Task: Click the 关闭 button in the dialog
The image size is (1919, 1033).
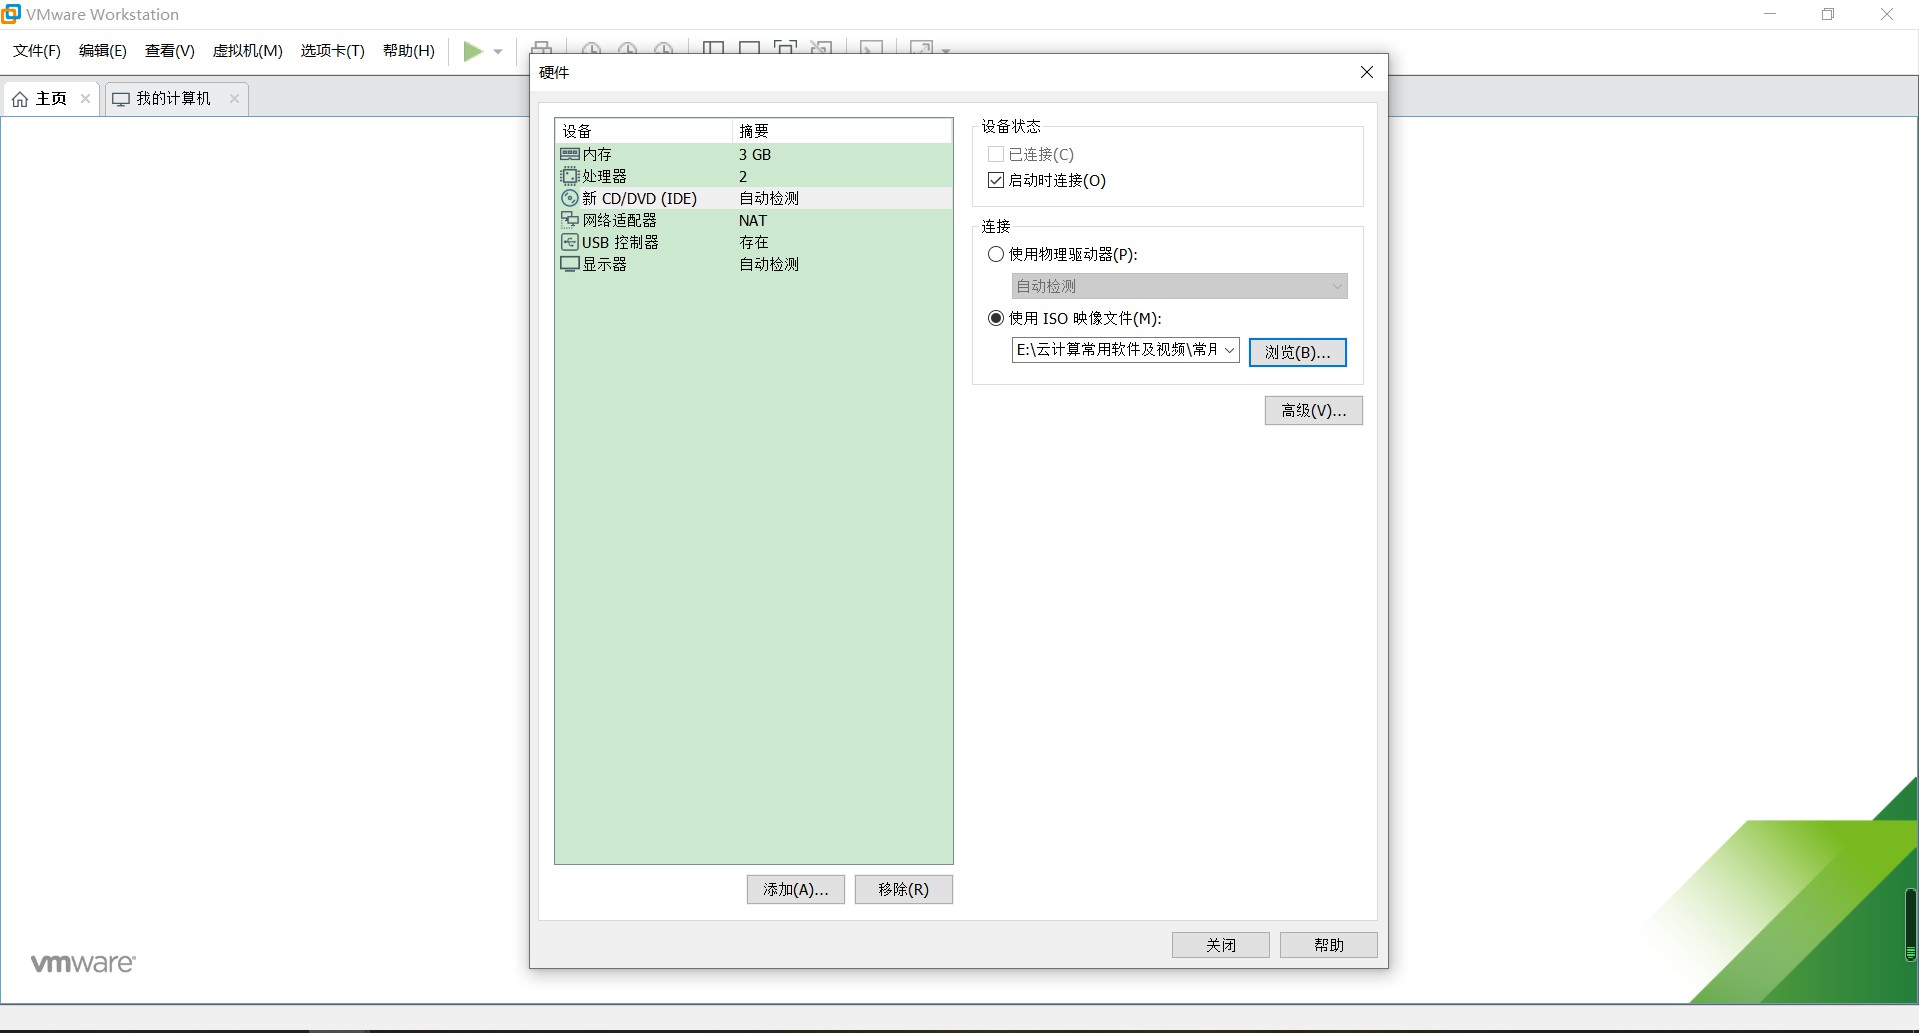Action: 1221,945
